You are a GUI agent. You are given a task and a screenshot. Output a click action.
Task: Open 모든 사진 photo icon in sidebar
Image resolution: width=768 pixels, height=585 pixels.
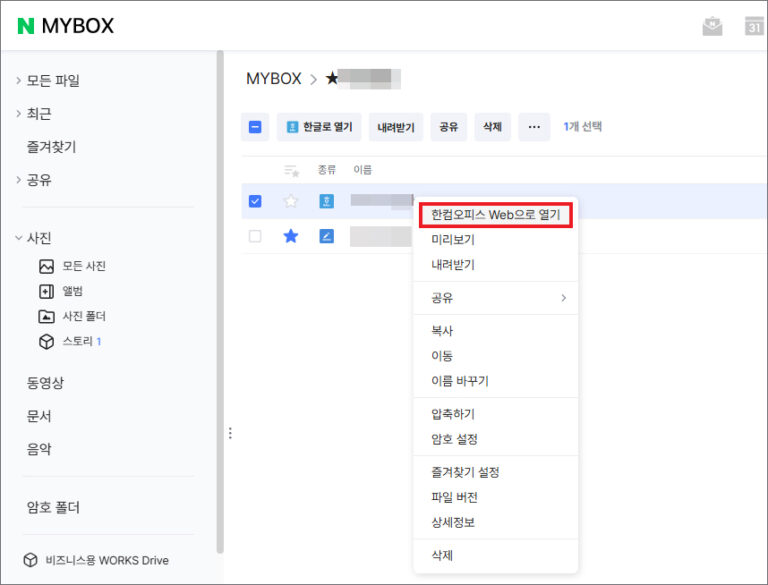pos(47,267)
